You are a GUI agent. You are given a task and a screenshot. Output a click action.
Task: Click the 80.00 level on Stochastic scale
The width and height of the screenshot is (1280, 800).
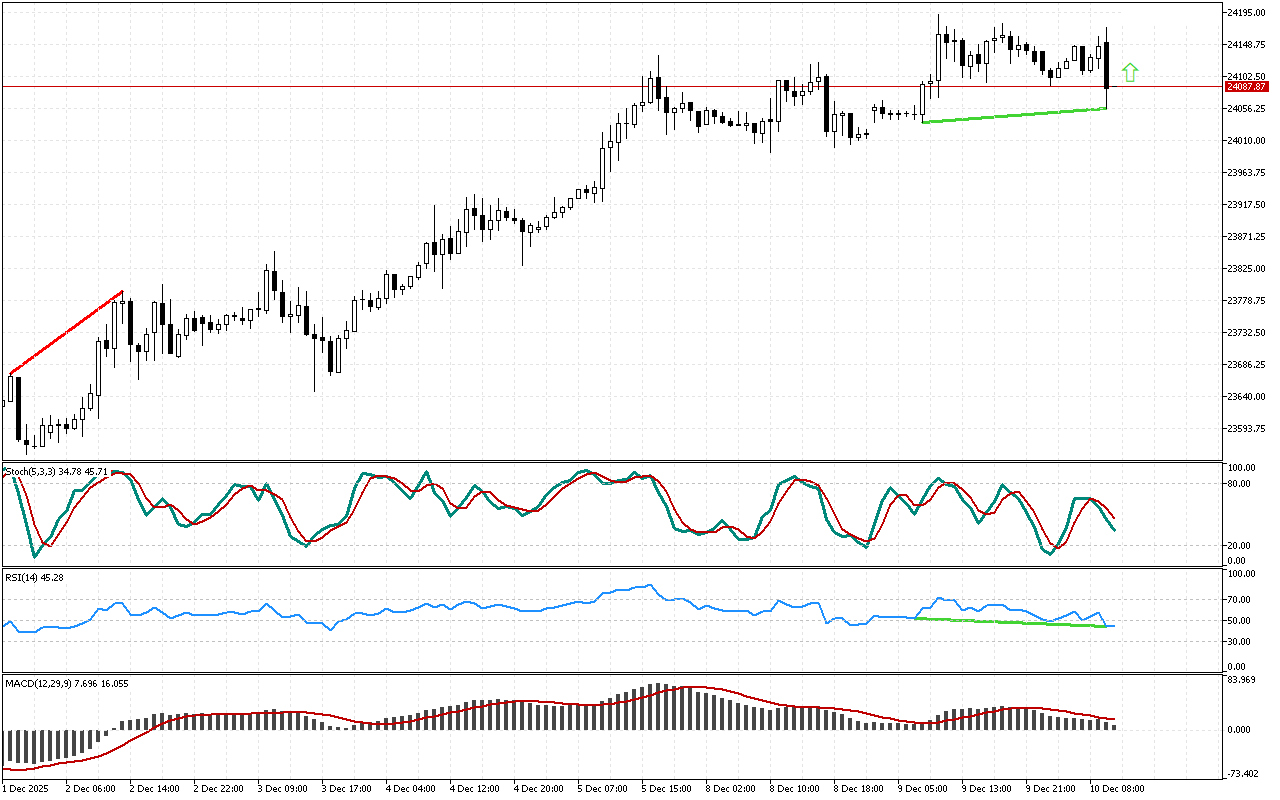point(1241,484)
